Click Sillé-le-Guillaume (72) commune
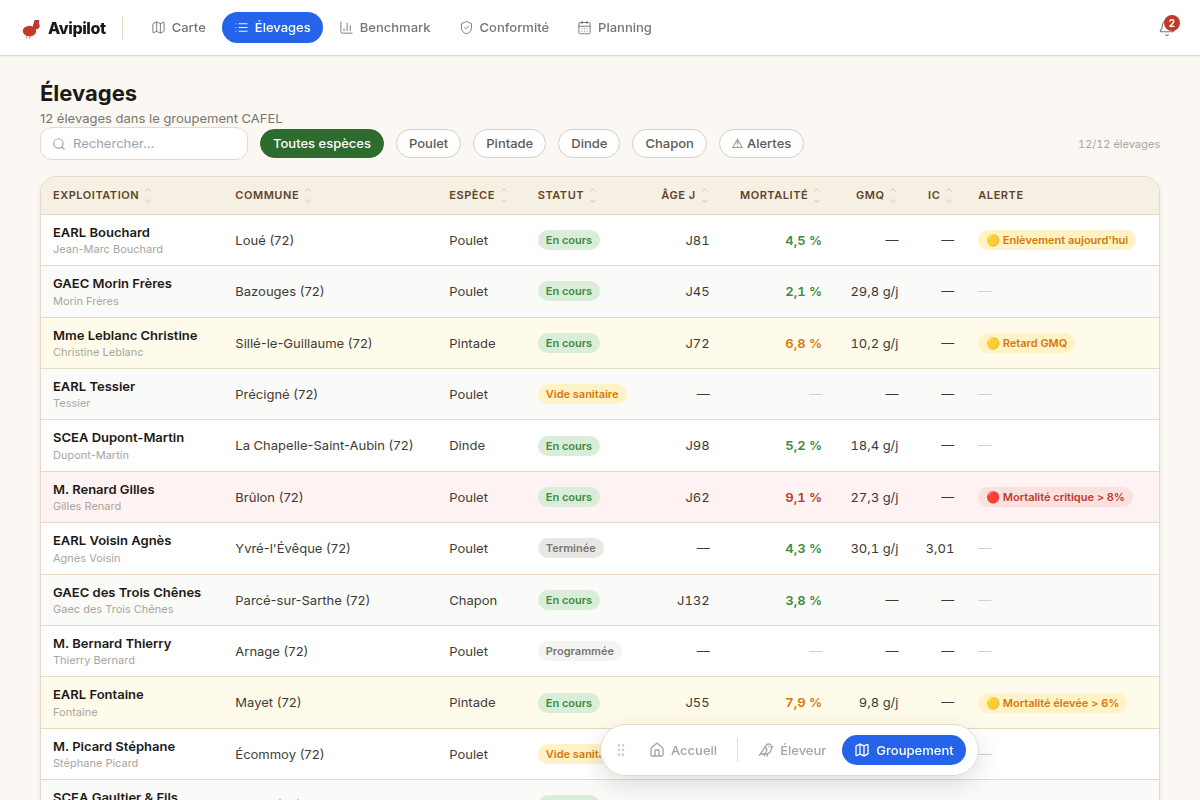This screenshot has height=800, width=1200. (303, 343)
